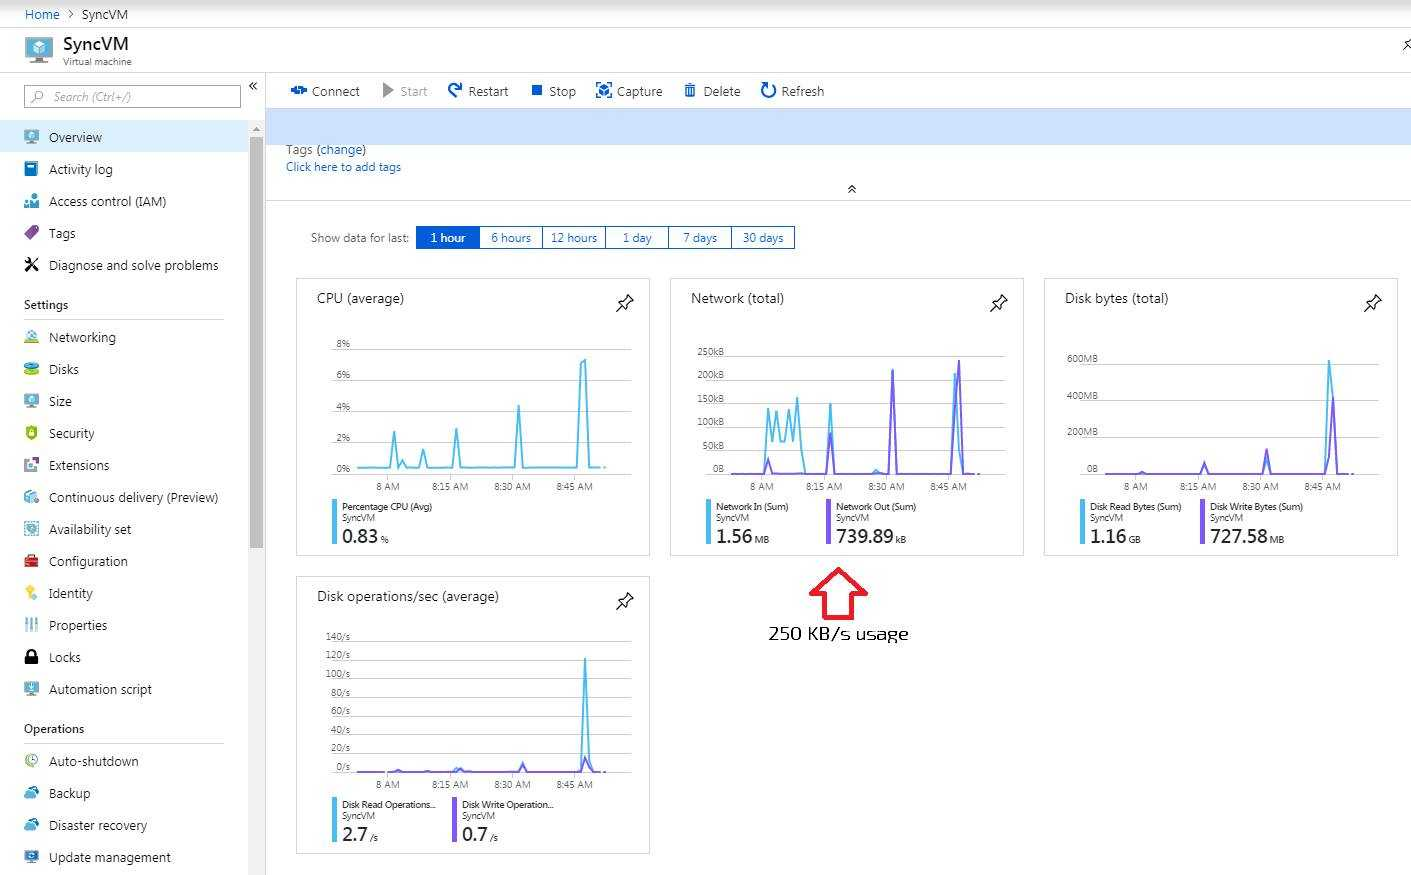Pin the Disk operations/sec chart
Screen dimensions: 1411x875
(x=625, y=600)
